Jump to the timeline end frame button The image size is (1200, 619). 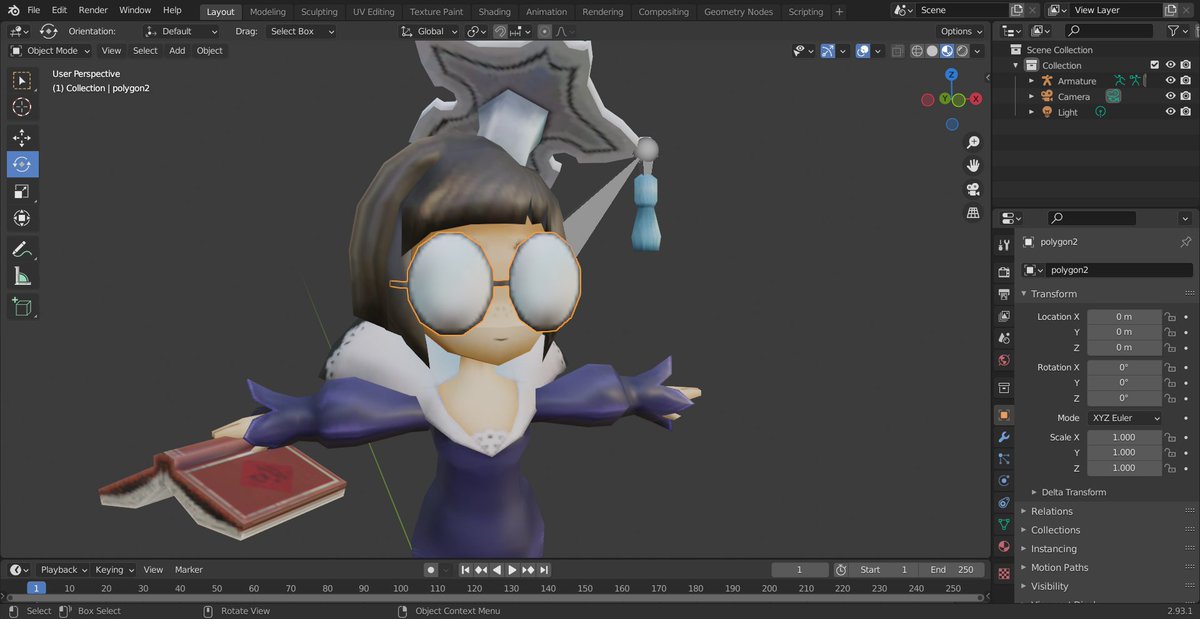coord(543,570)
